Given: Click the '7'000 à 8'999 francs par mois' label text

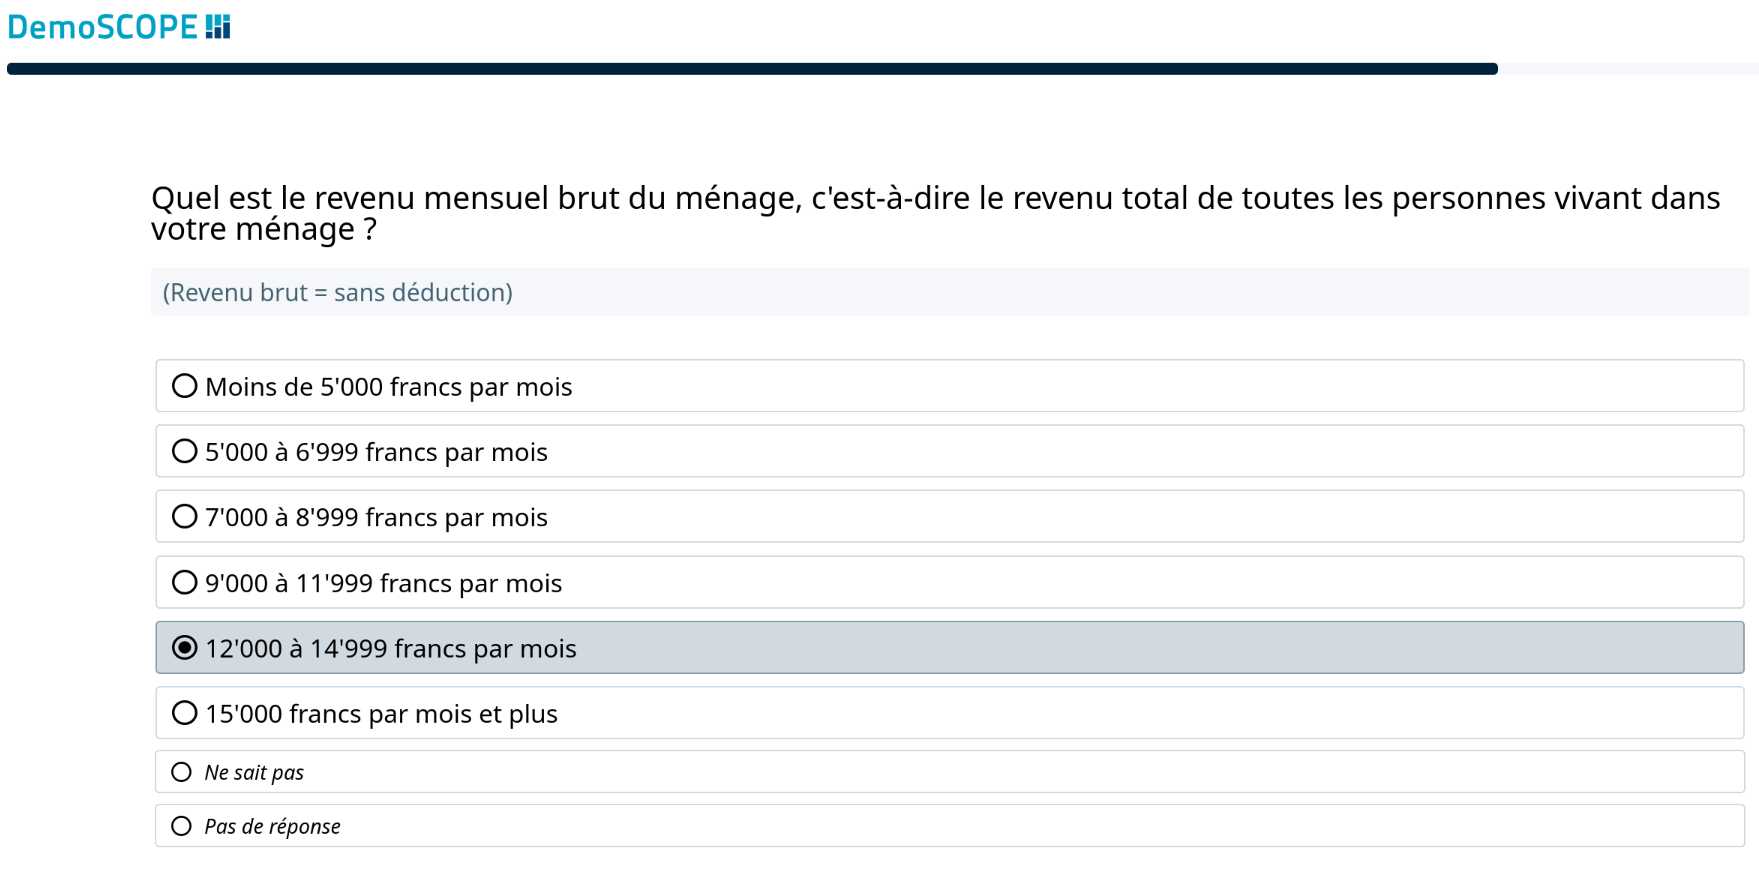Looking at the screenshot, I should 376,518.
